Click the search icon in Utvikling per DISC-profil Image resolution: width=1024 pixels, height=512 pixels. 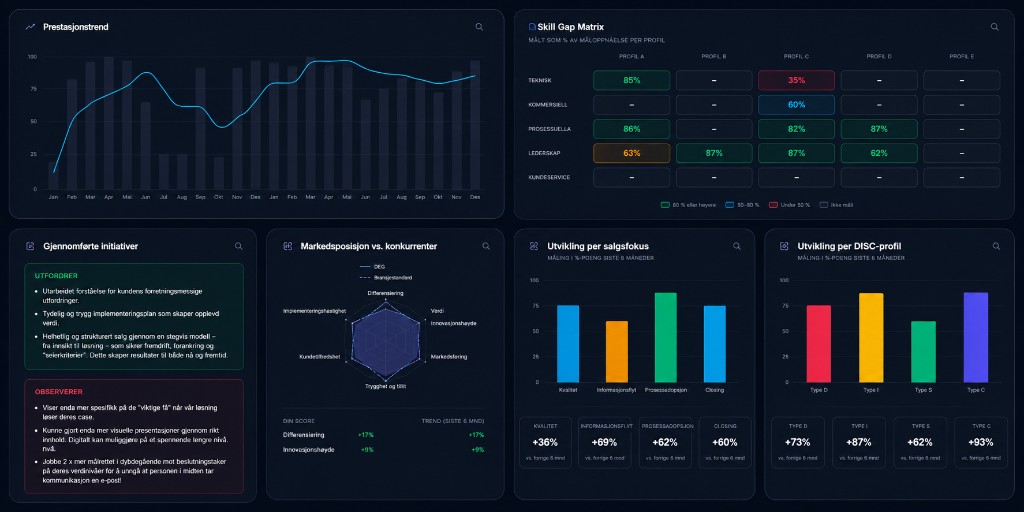[x=996, y=246]
